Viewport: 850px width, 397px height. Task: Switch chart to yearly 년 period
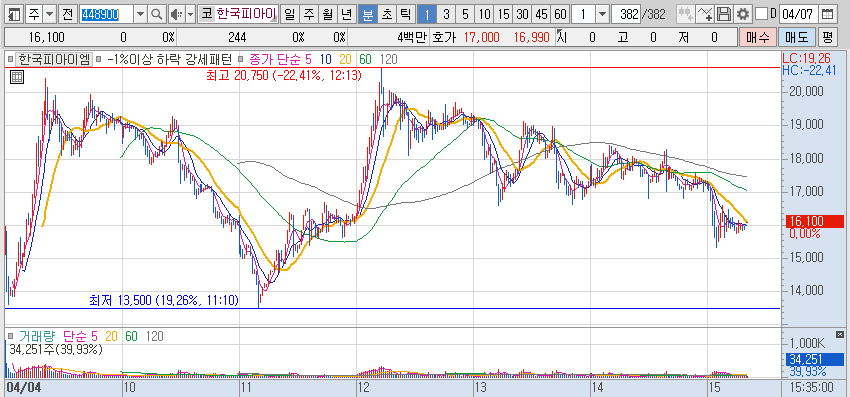click(x=347, y=14)
